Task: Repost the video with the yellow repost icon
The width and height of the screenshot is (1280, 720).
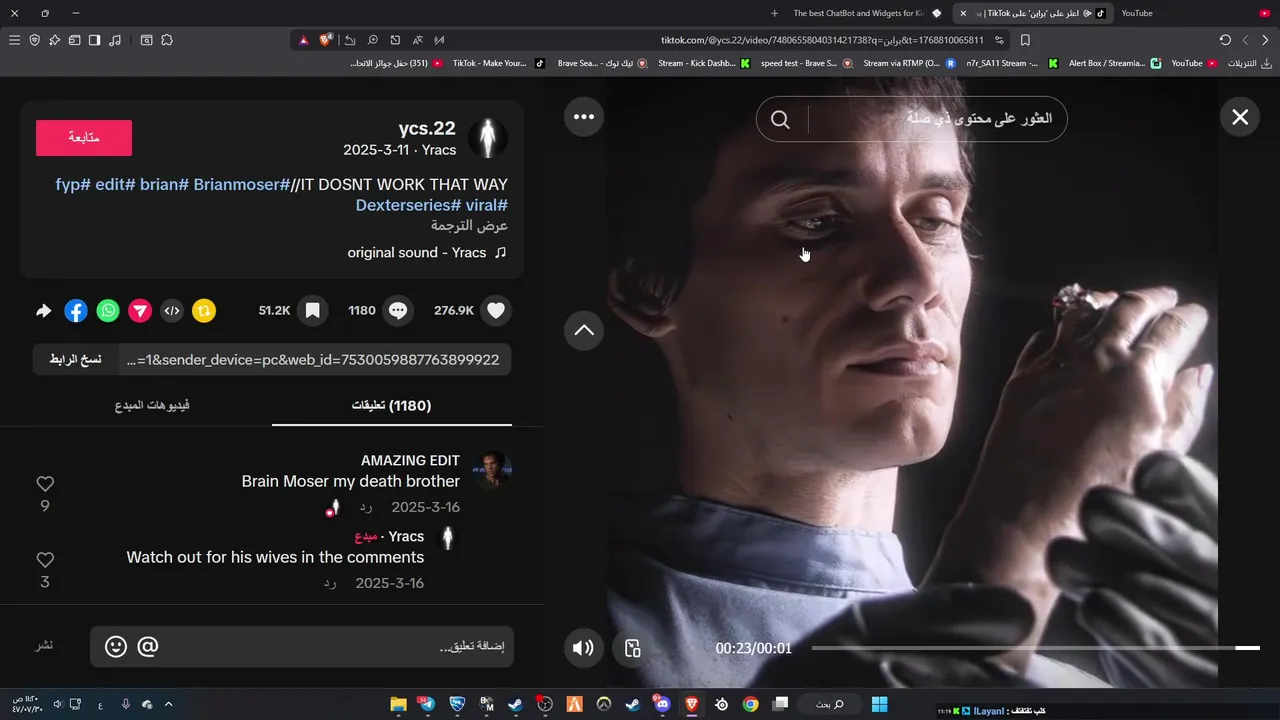Action: click(204, 311)
